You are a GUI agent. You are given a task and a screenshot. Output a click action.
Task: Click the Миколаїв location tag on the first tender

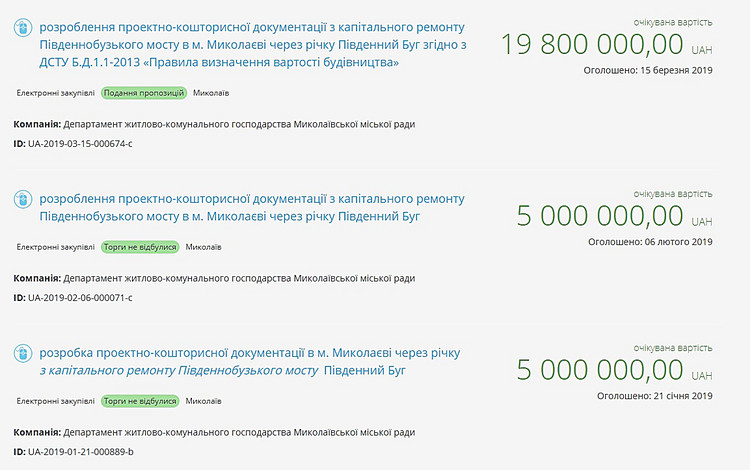(211, 93)
